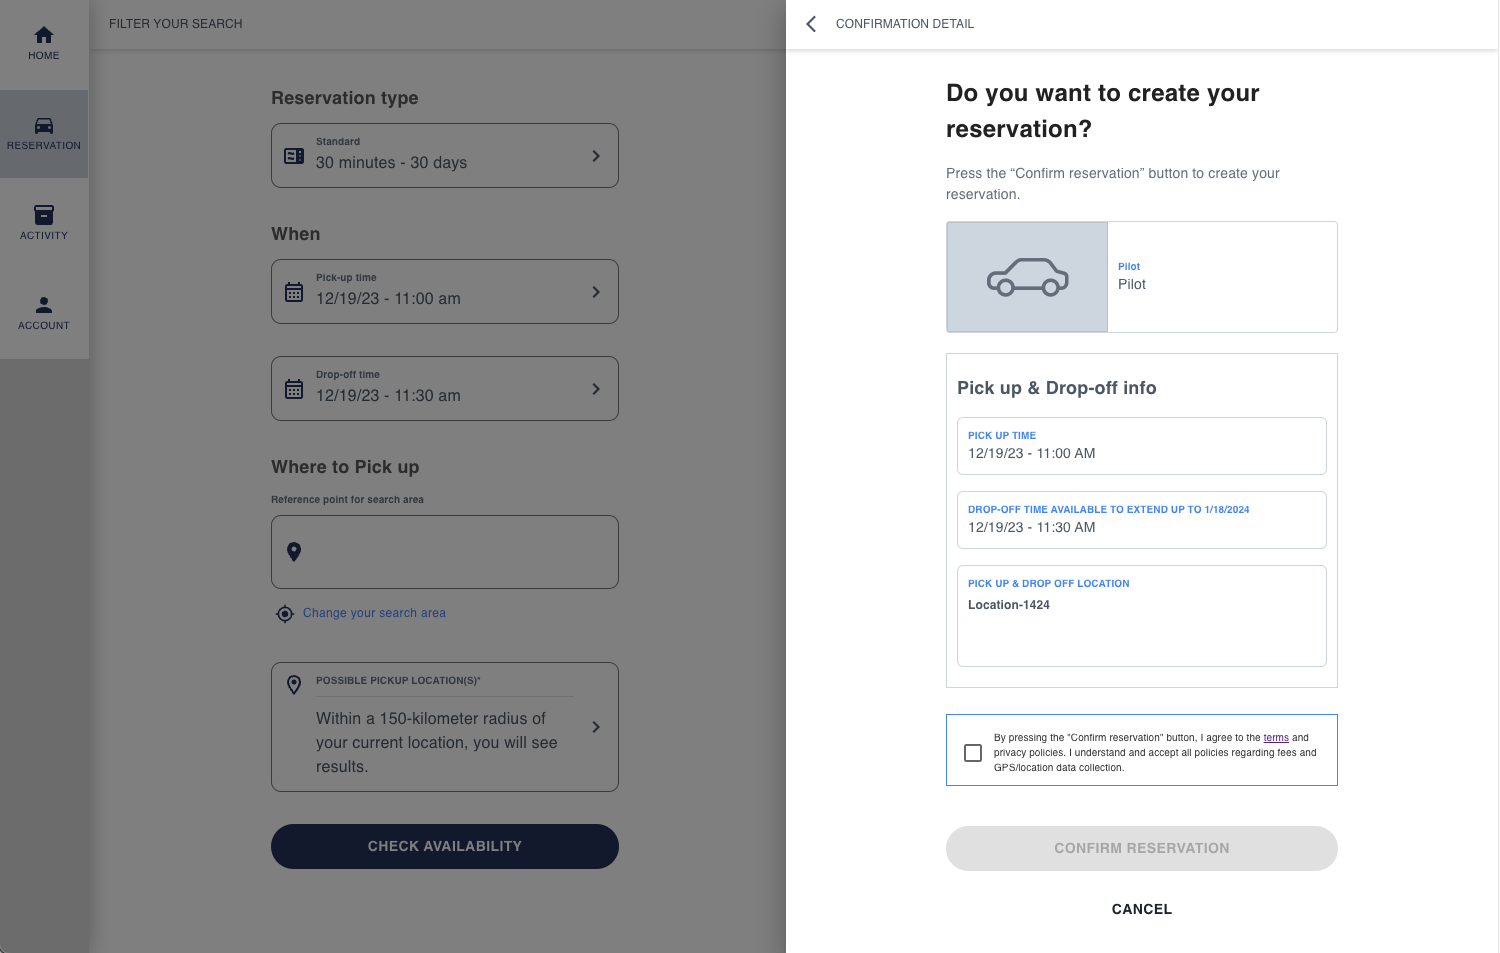The image size is (1500, 953).
Task: Expand the Standard reservation type chevron
Action: coord(596,156)
